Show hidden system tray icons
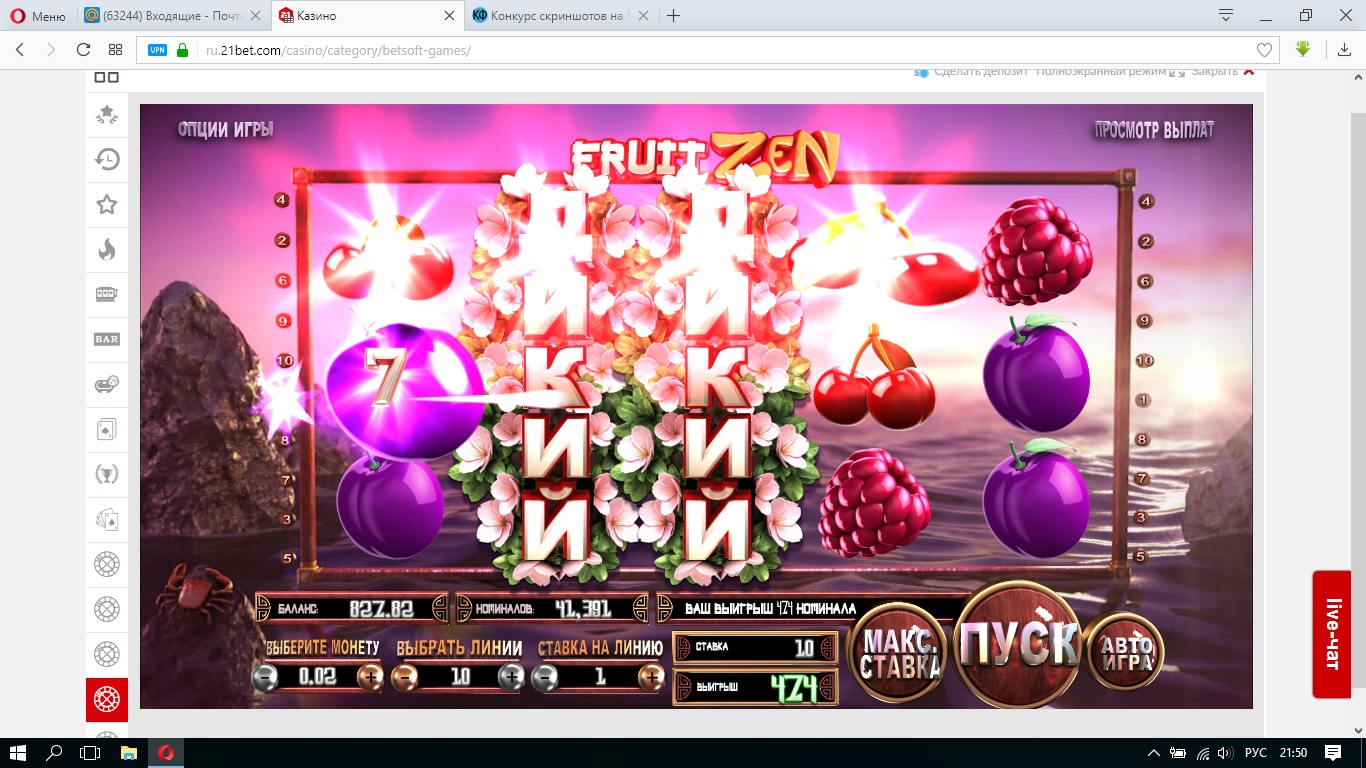Viewport: 1366px width, 768px height. [1155, 752]
